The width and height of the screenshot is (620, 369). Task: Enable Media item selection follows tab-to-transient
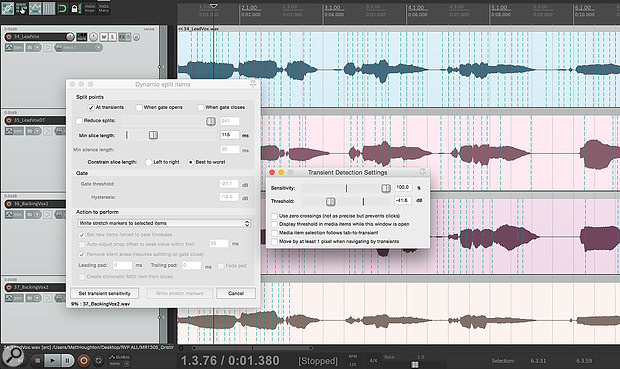(274, 233)
